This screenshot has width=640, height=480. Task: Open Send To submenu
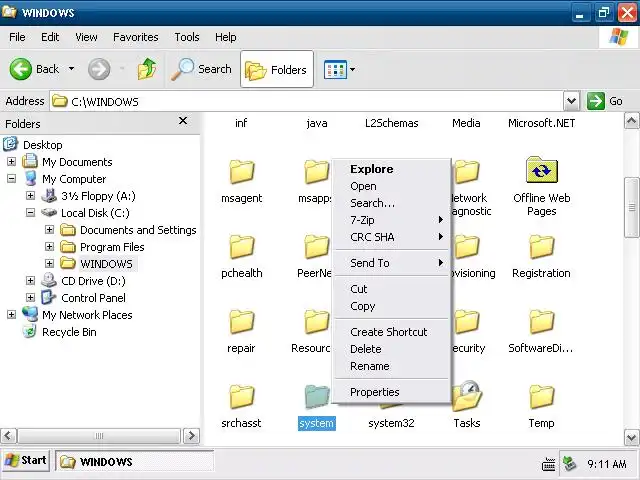392,263
